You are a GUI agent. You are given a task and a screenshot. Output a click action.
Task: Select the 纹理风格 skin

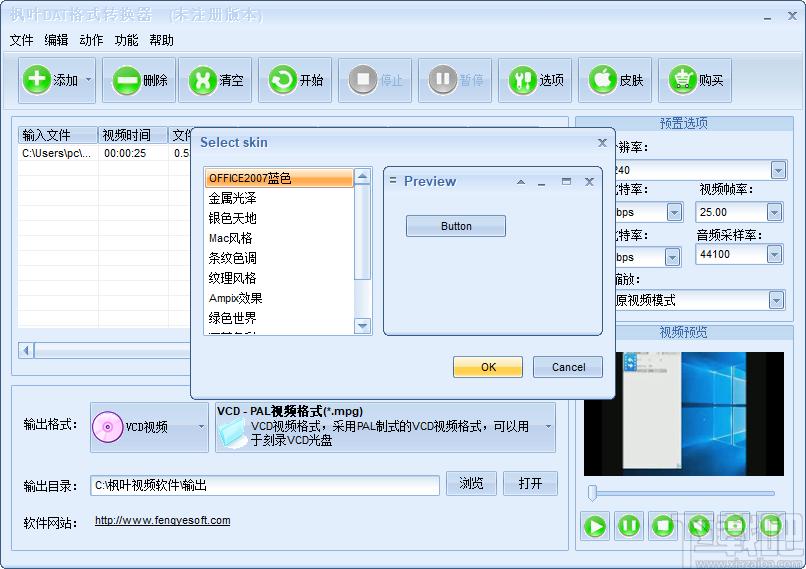(279, 278)
